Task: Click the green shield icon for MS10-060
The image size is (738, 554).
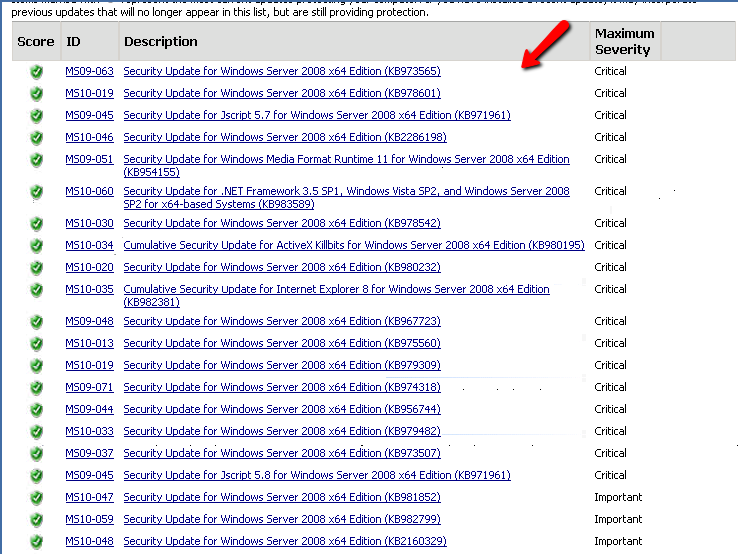Action: 36,192
